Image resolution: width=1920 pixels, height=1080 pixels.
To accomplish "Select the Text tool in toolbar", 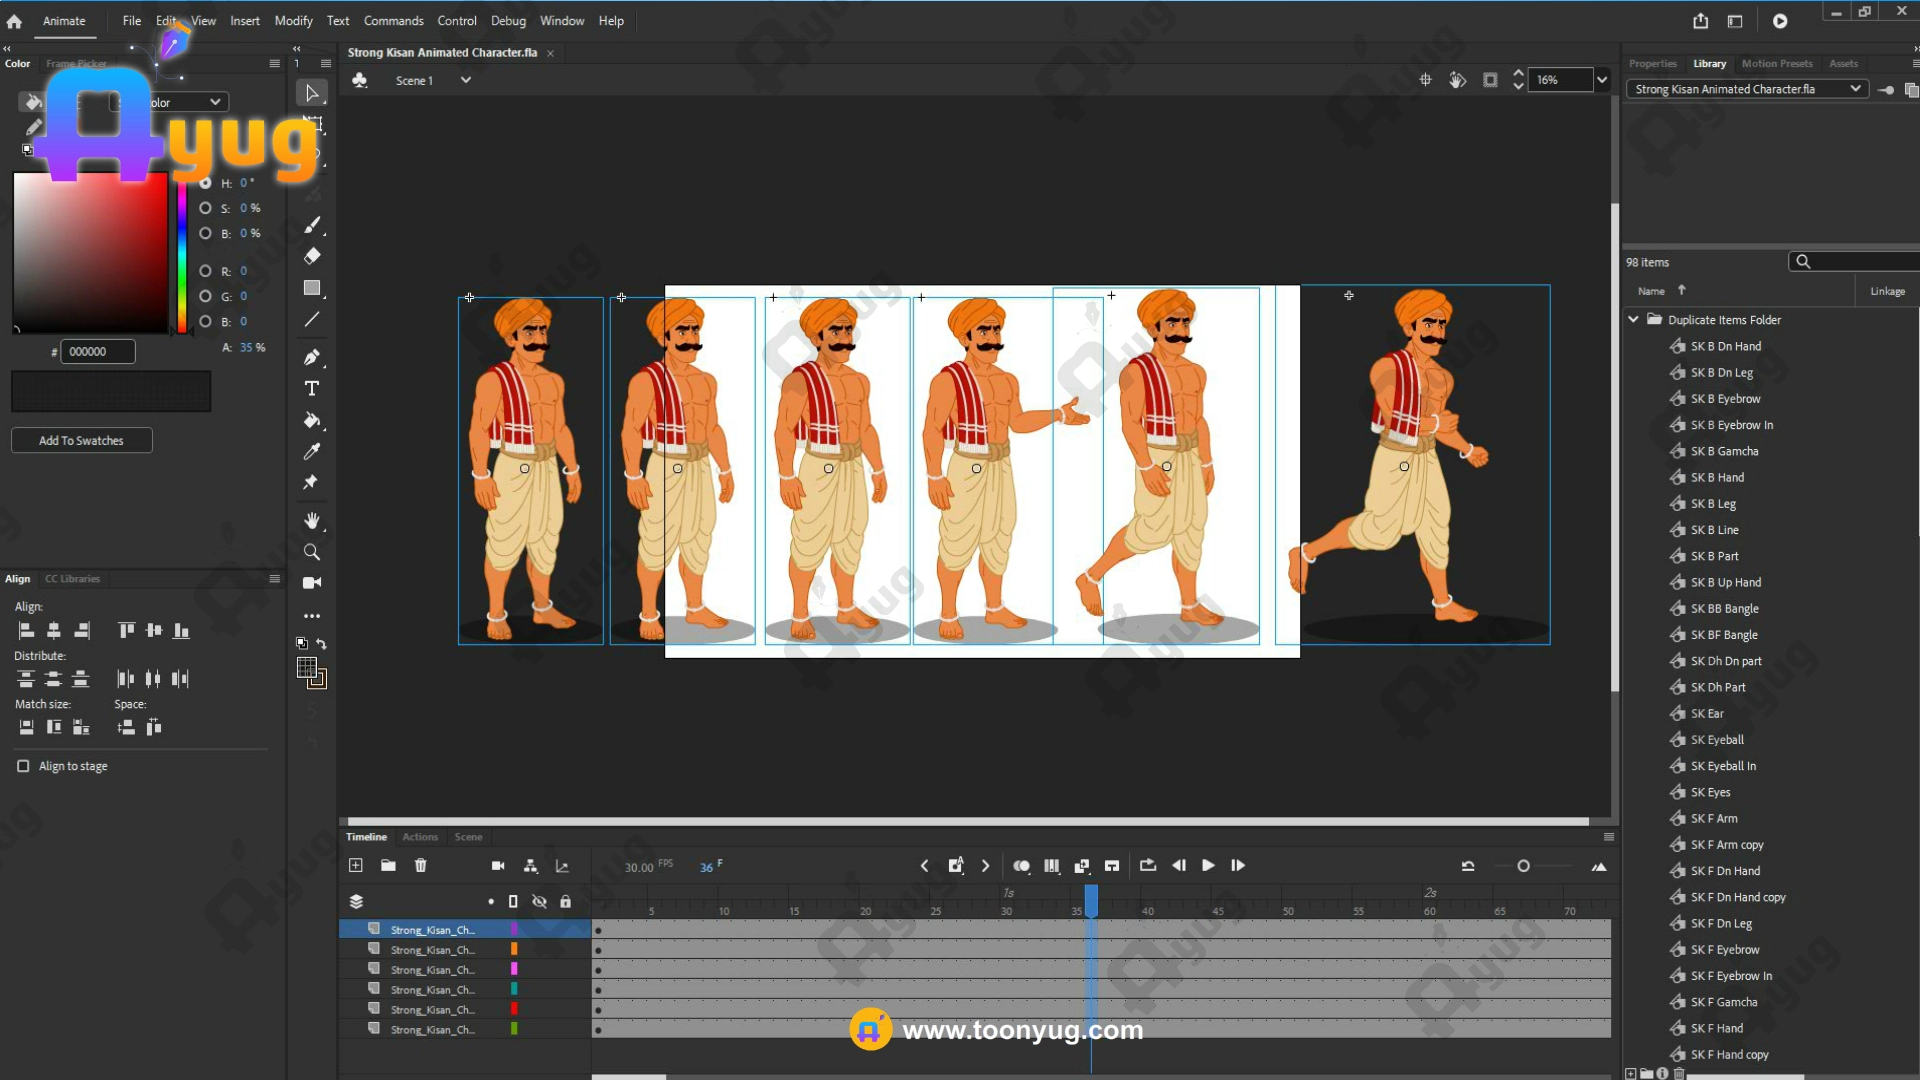I will [x=312, y=389].
